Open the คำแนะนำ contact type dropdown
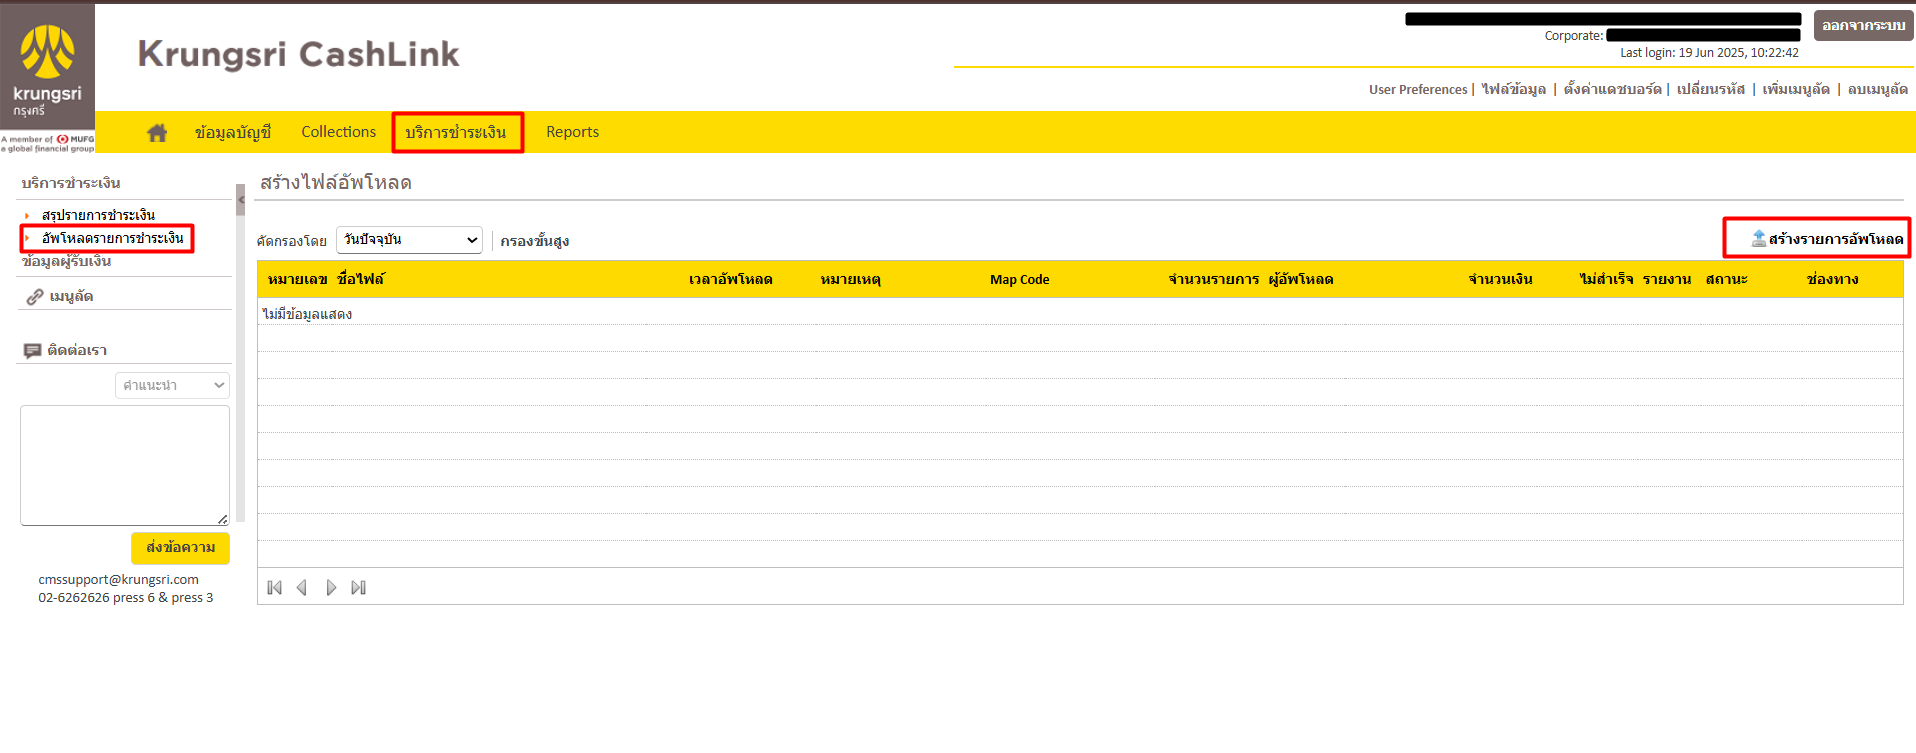The image size is (1916, 753). 173,385
